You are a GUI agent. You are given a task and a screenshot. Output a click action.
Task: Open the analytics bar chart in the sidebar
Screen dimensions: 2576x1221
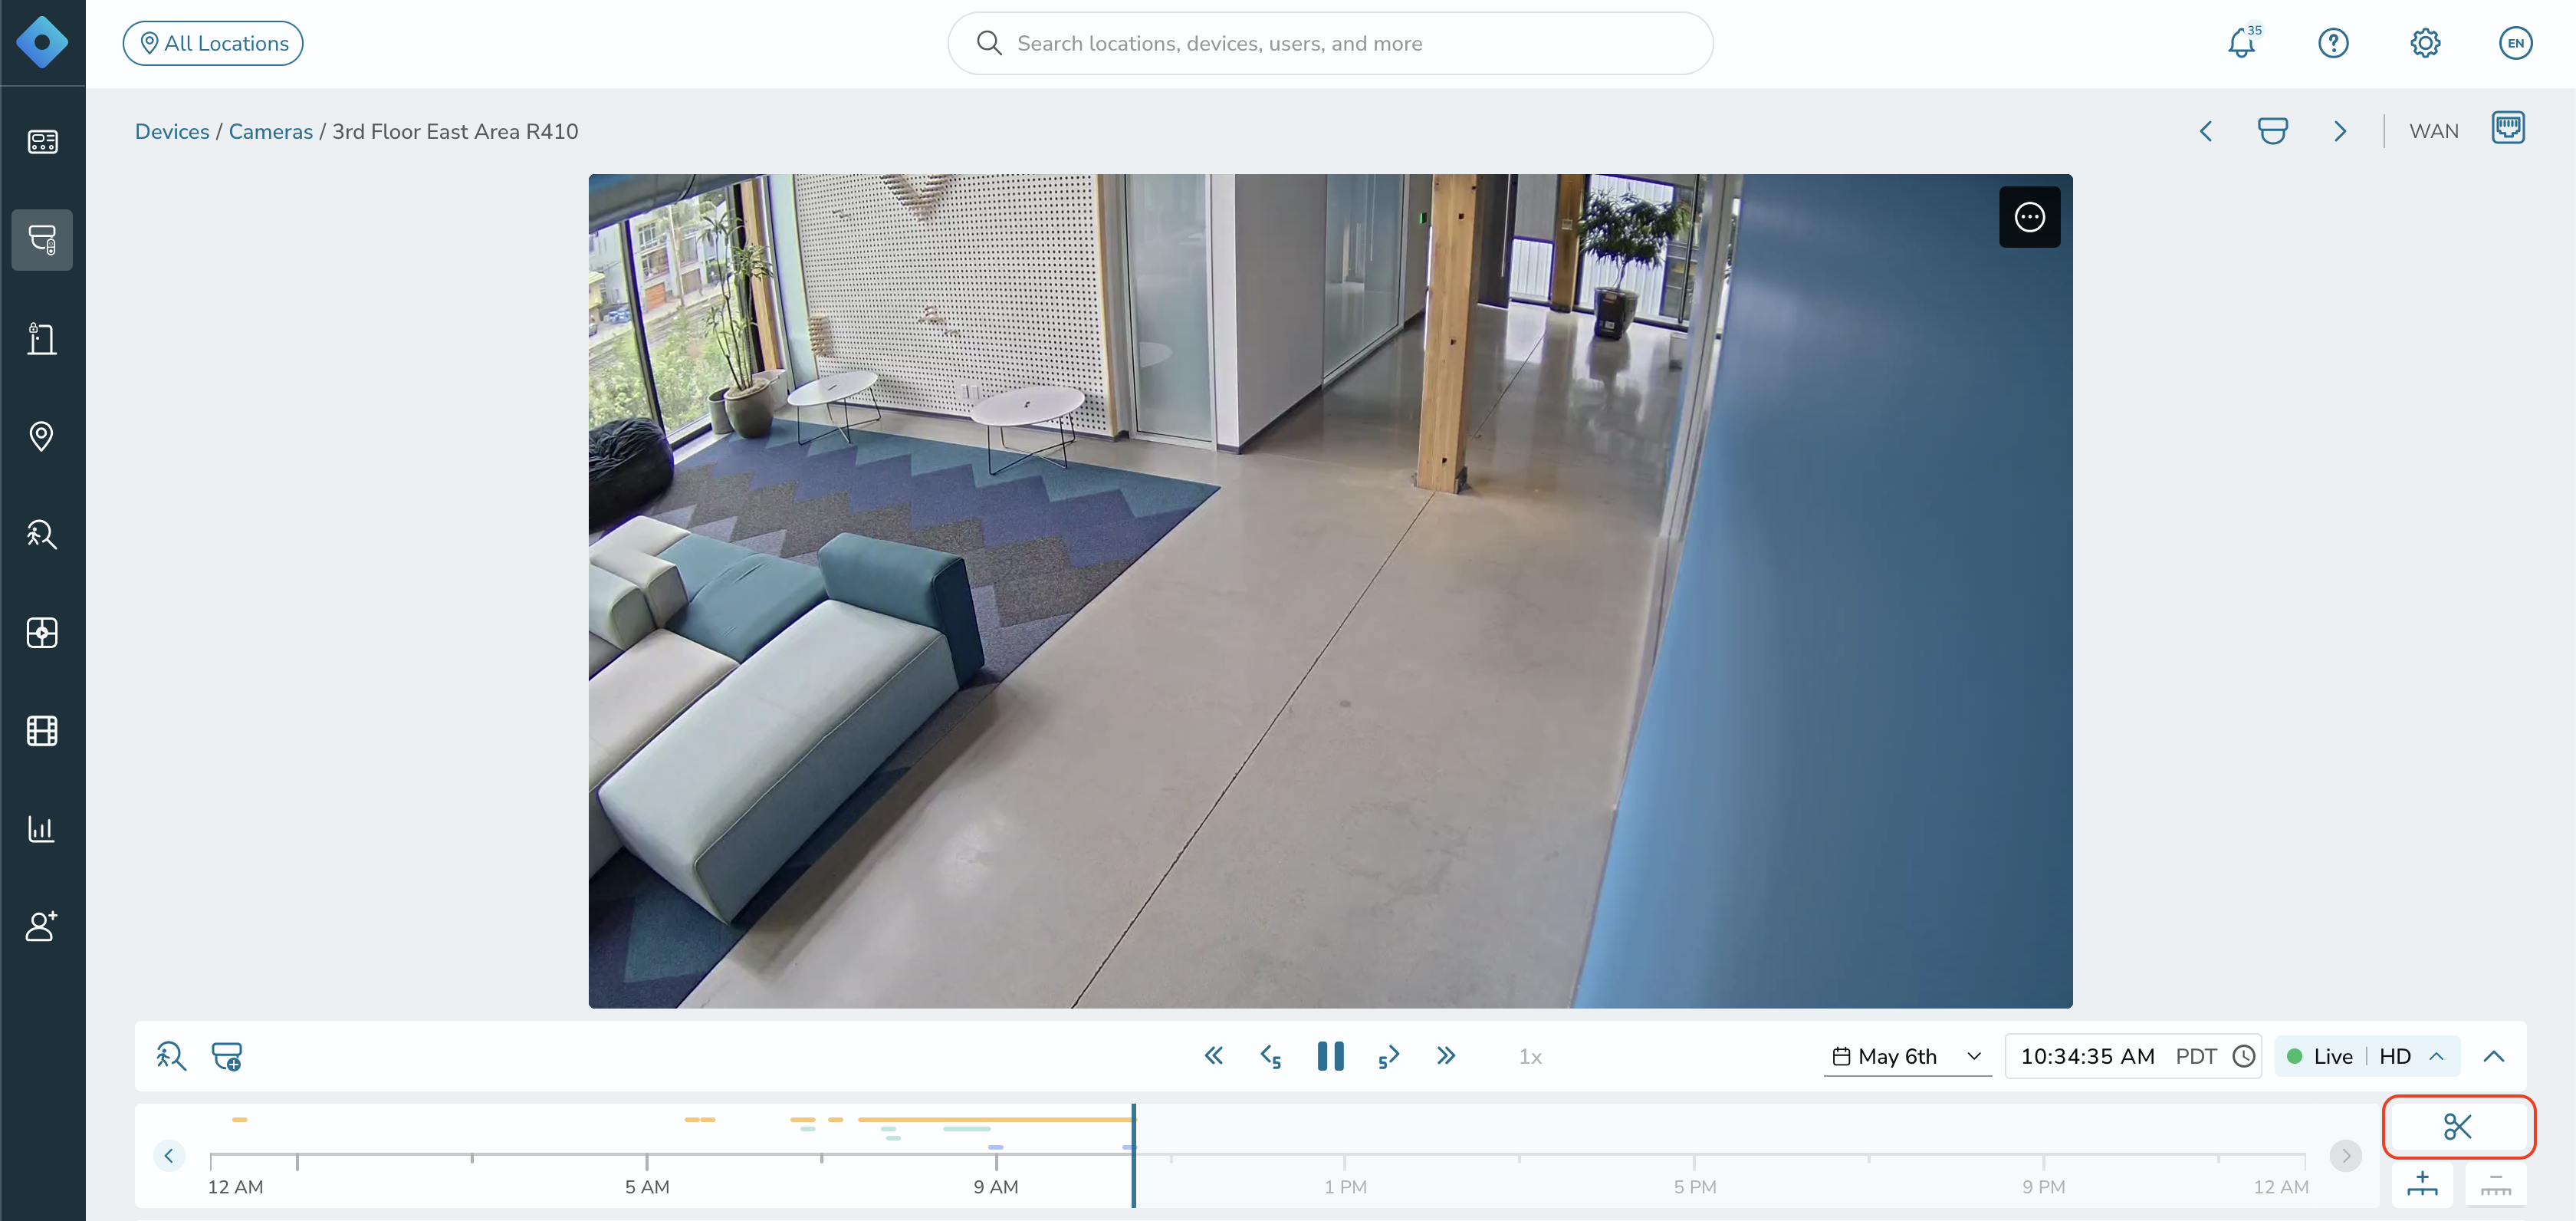tap(42, 829)
